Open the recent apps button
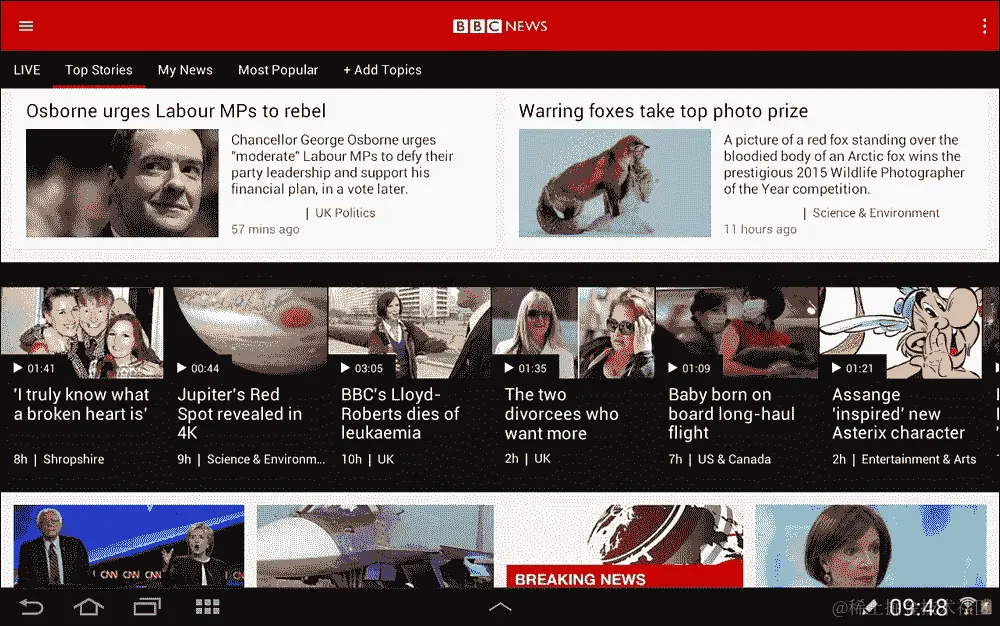1000x626 pixels. pos(147,607)
